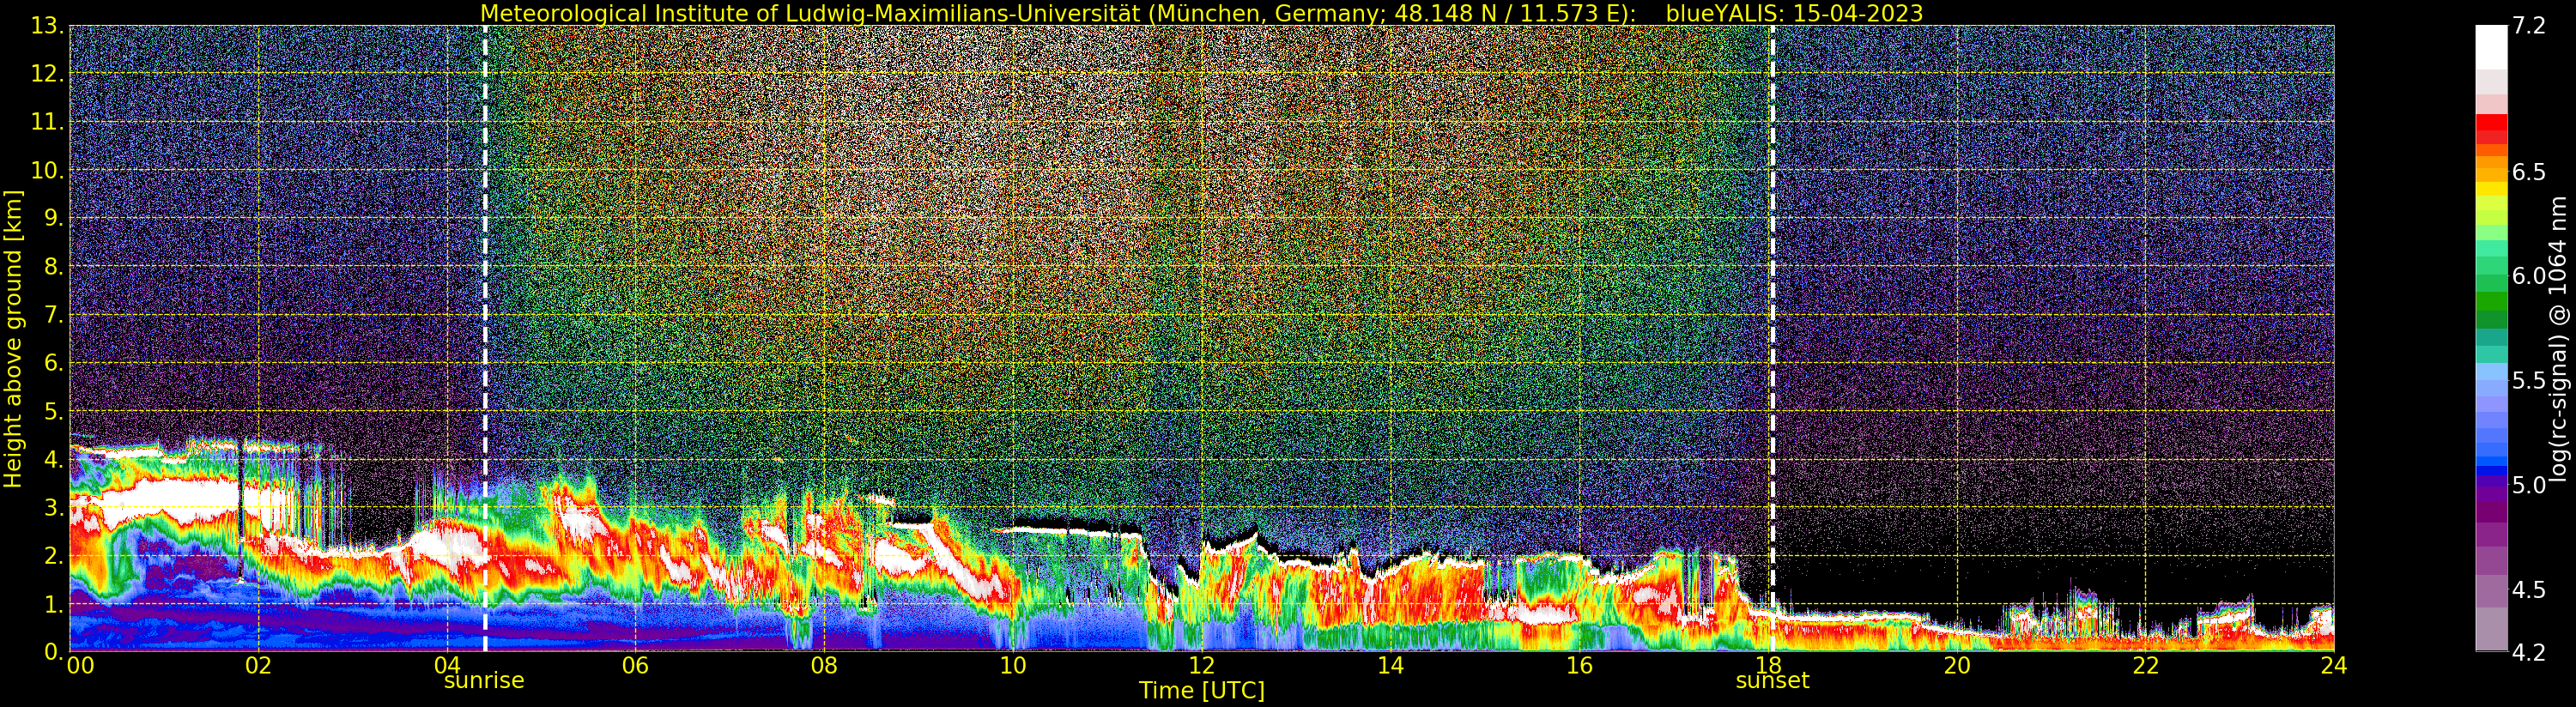The image size is (2576, 707).
Task: Click the time axis tick '20'
Action: point(1956,666)
